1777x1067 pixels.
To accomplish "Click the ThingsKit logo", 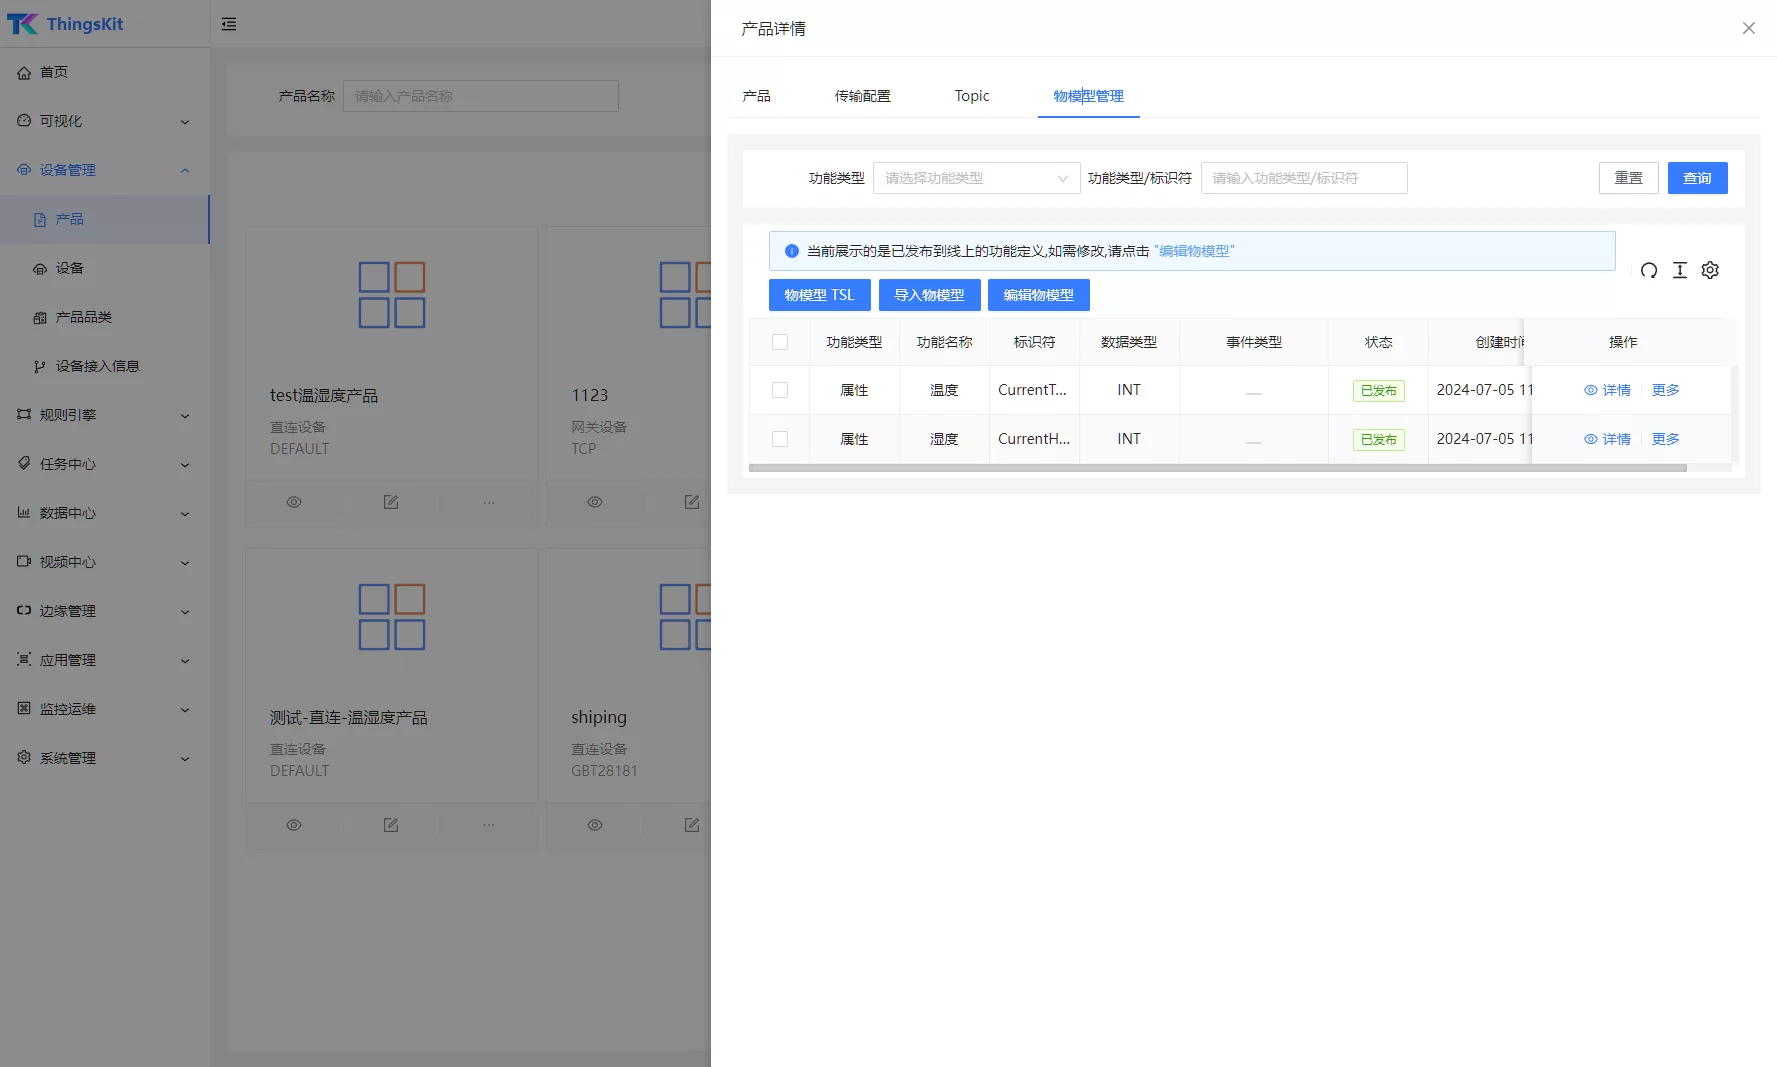I will click(x=66, y=24).
